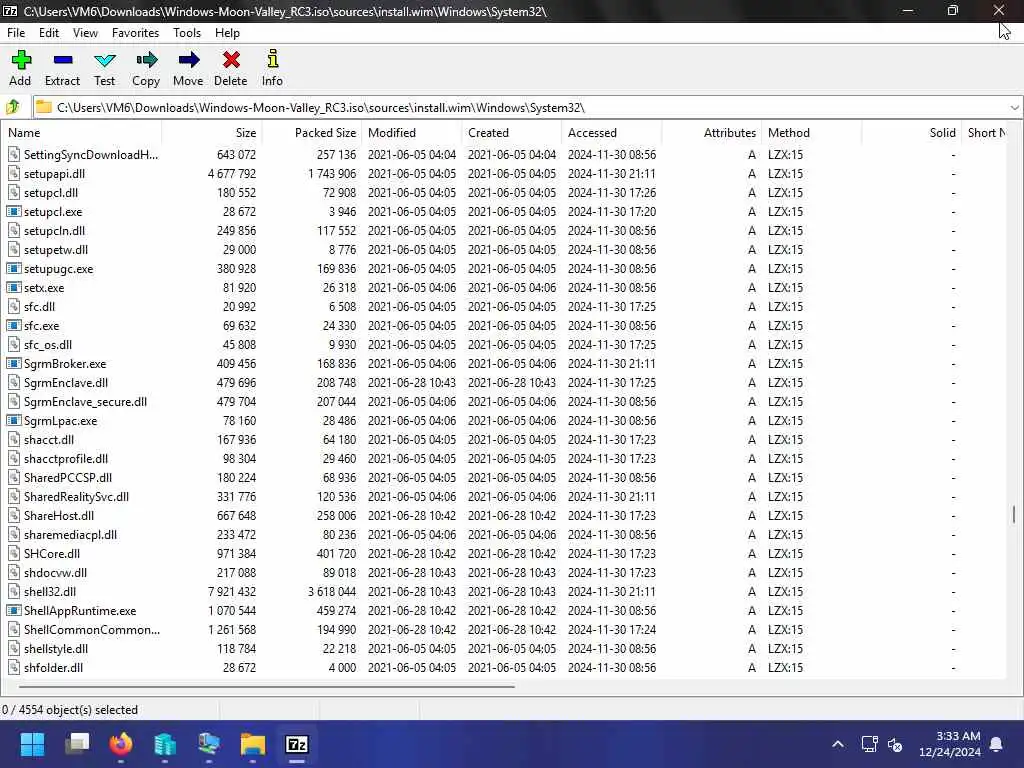Open the Edit menu
Image resolution: width=1024 pixels, height=768 pixels.
49,33
